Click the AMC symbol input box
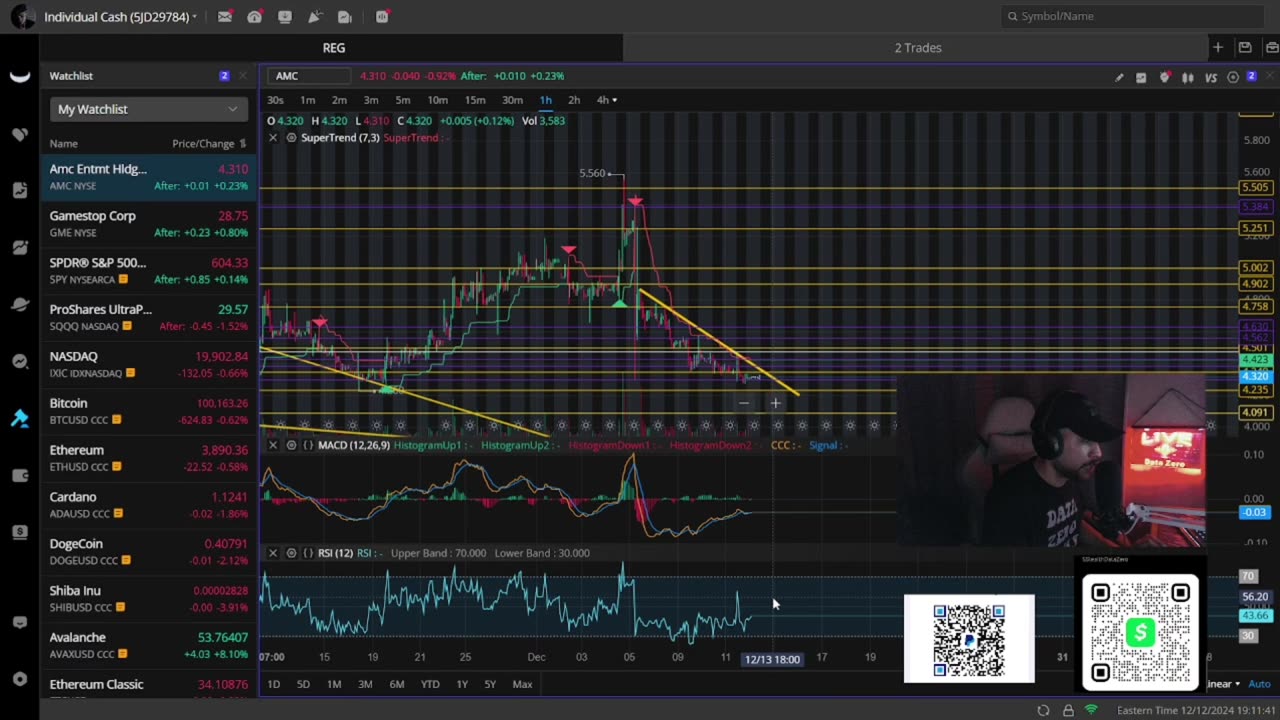The image size is (1280, 720). tap(310, 76)
